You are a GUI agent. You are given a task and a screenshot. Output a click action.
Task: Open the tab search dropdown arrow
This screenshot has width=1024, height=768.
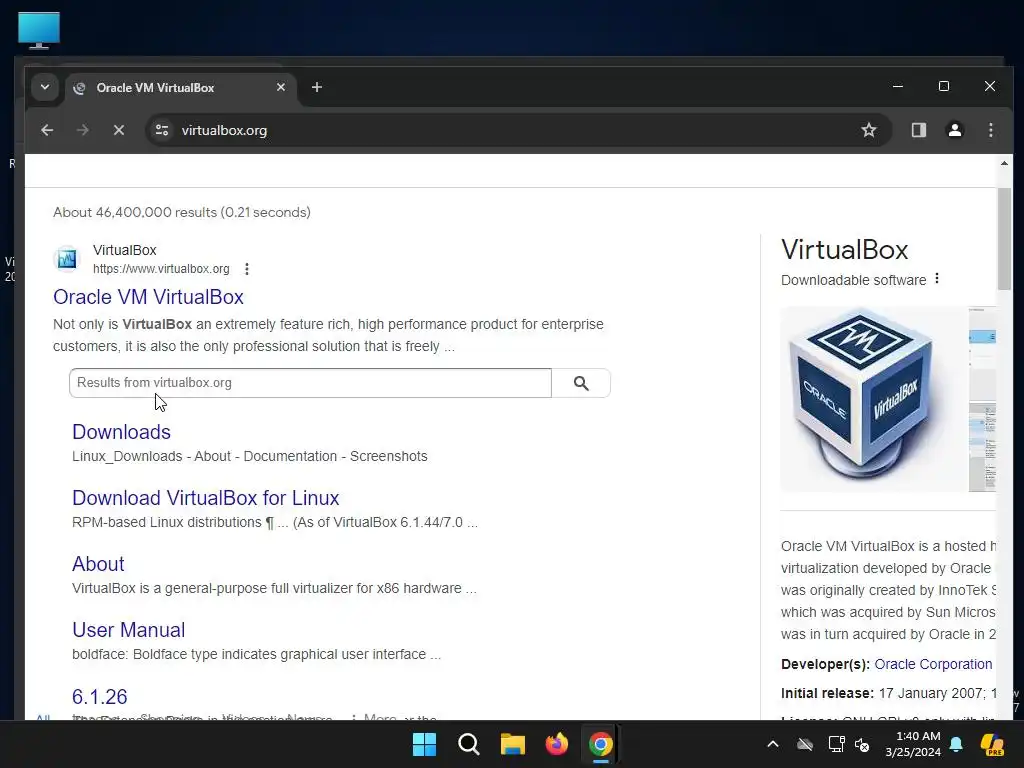pyautogui.click(x=45, y=87)
